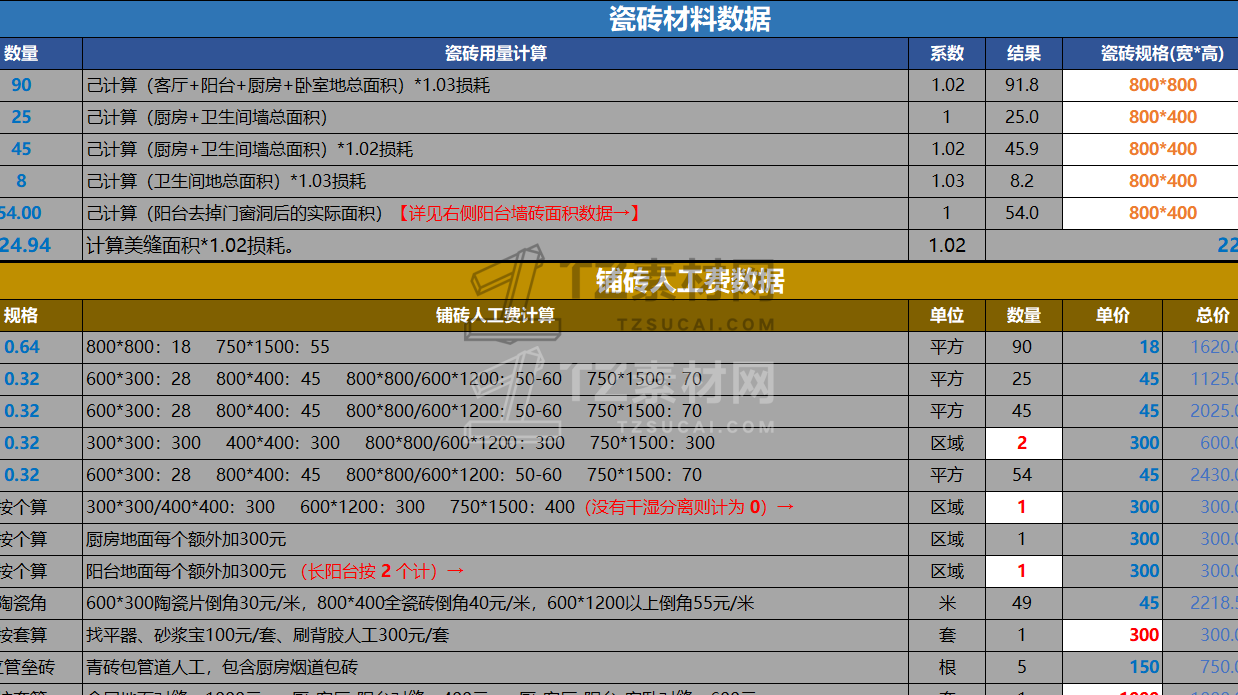Click the result cell showing 54.0
This screenshot has height=695, width=1238.
[1023, 213]
